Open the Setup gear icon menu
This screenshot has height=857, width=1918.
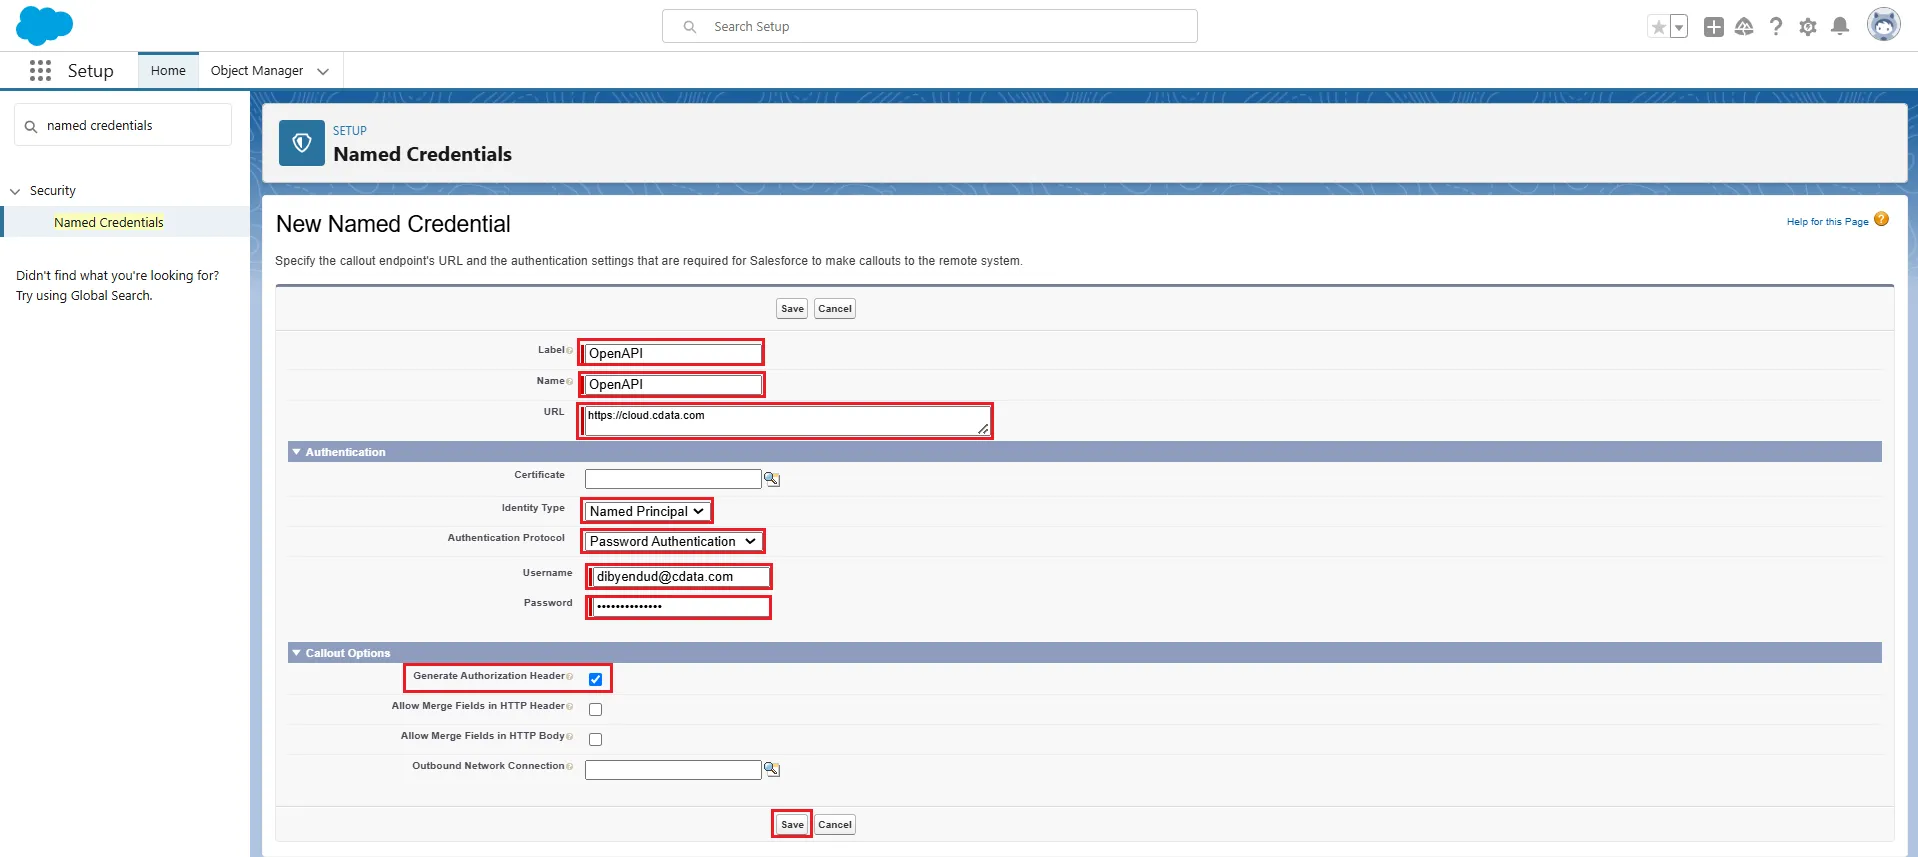tap(1808, 27)
